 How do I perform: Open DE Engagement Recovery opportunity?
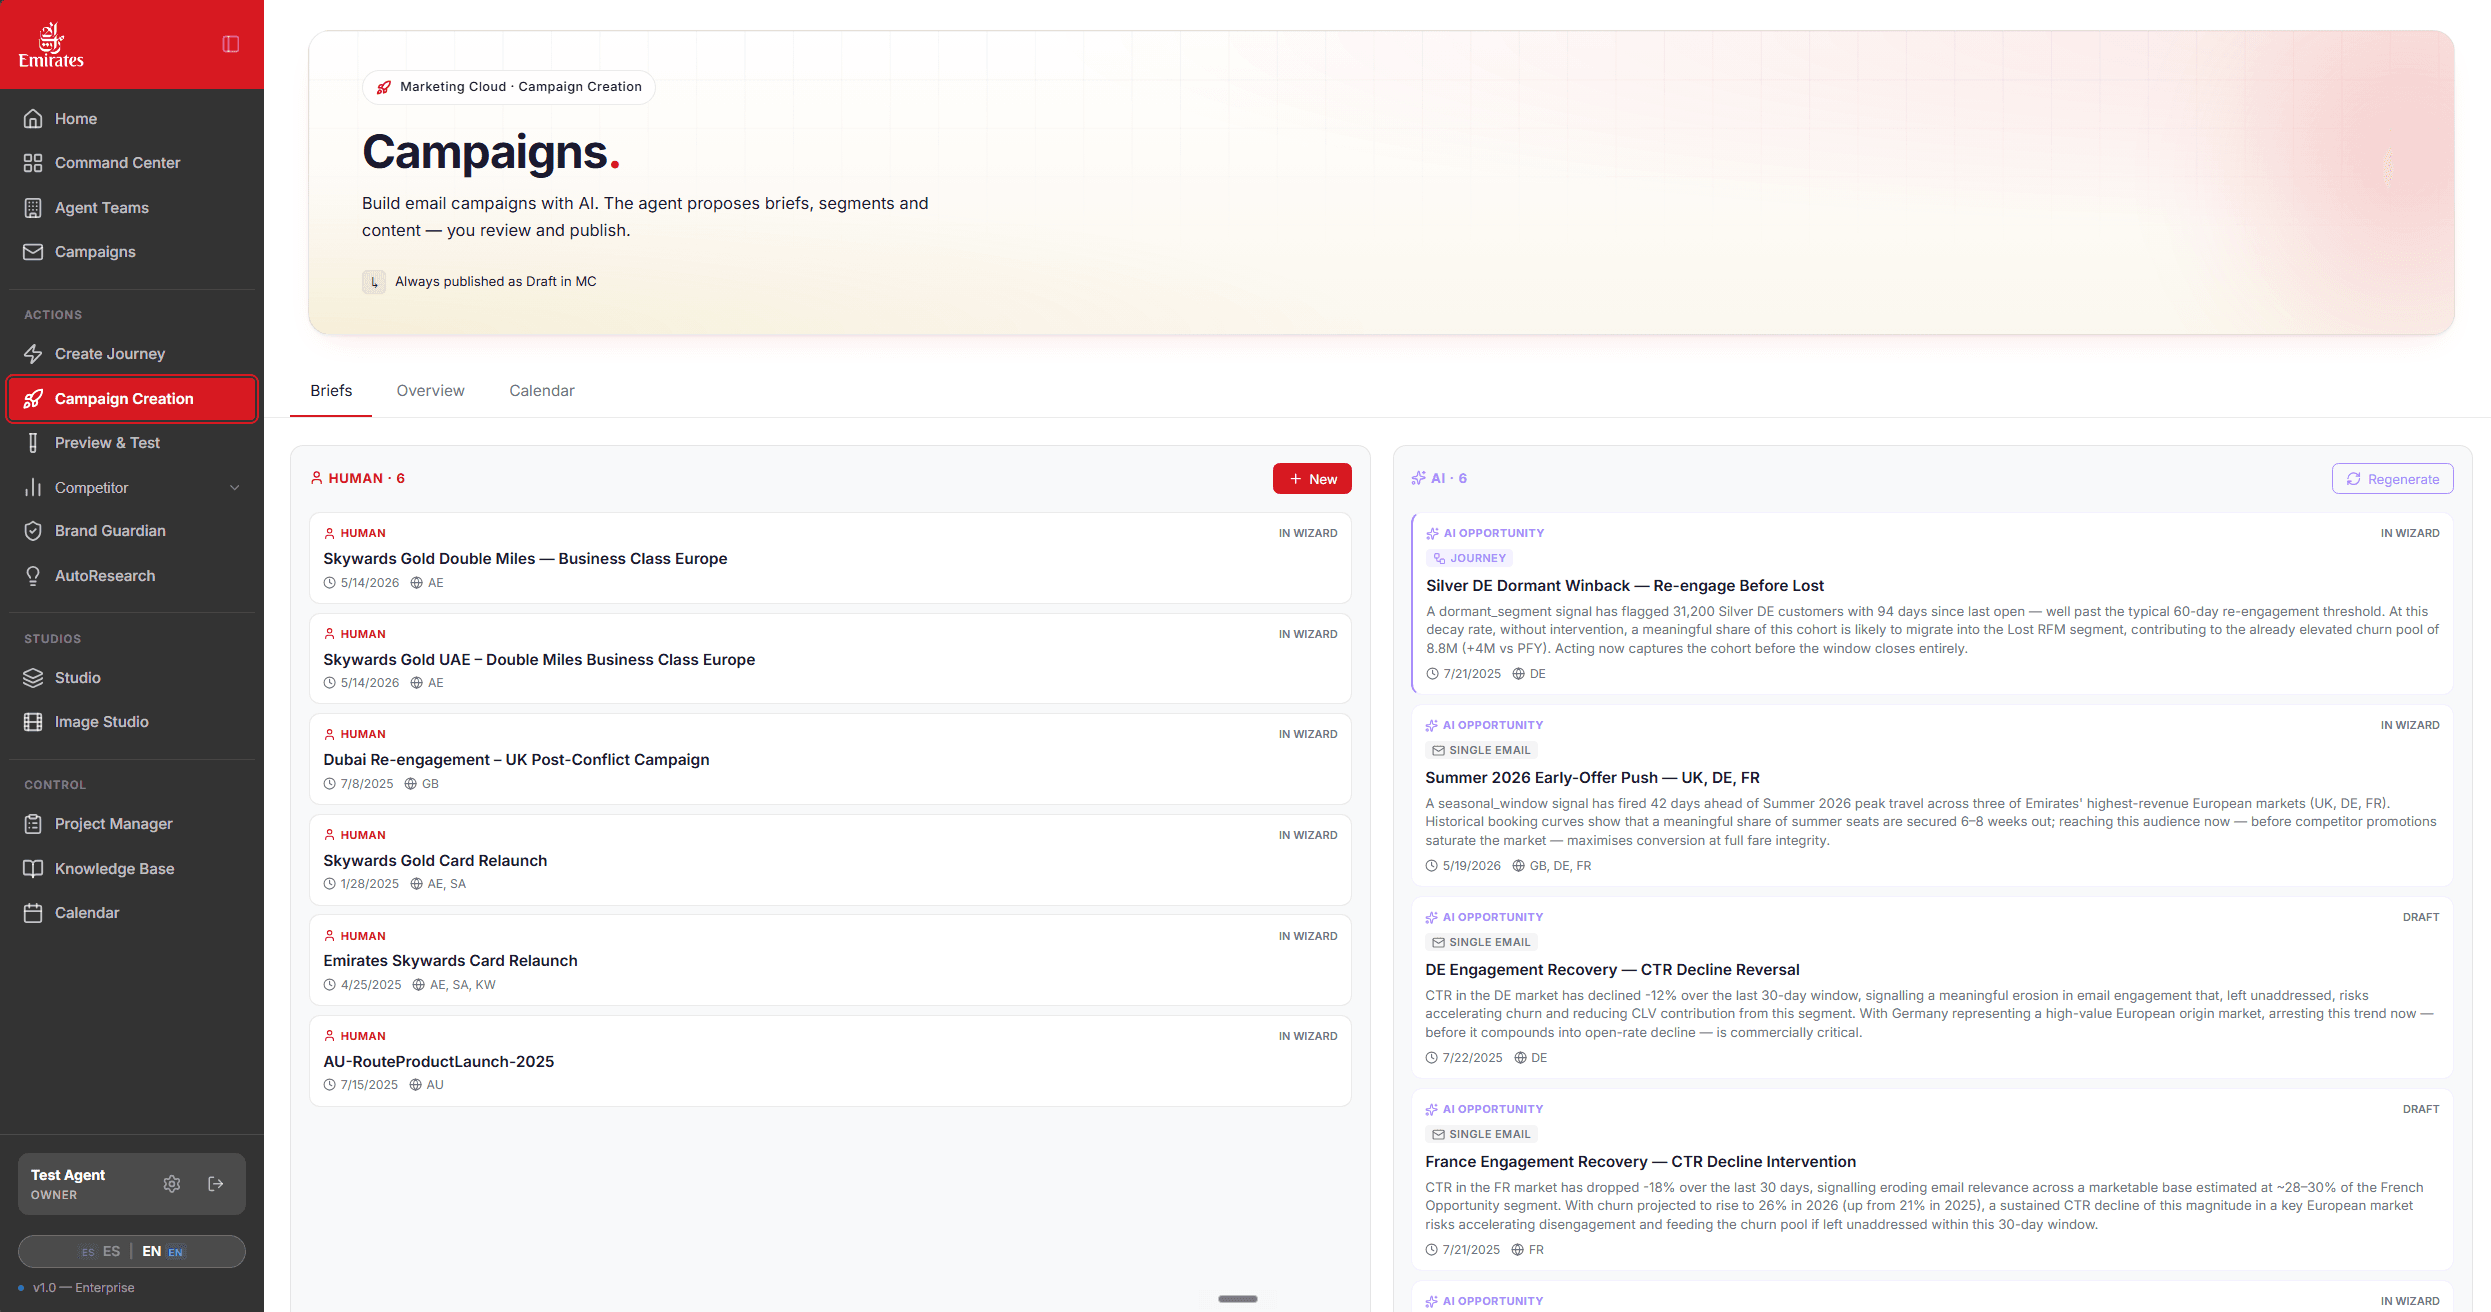coord(1932,987)
